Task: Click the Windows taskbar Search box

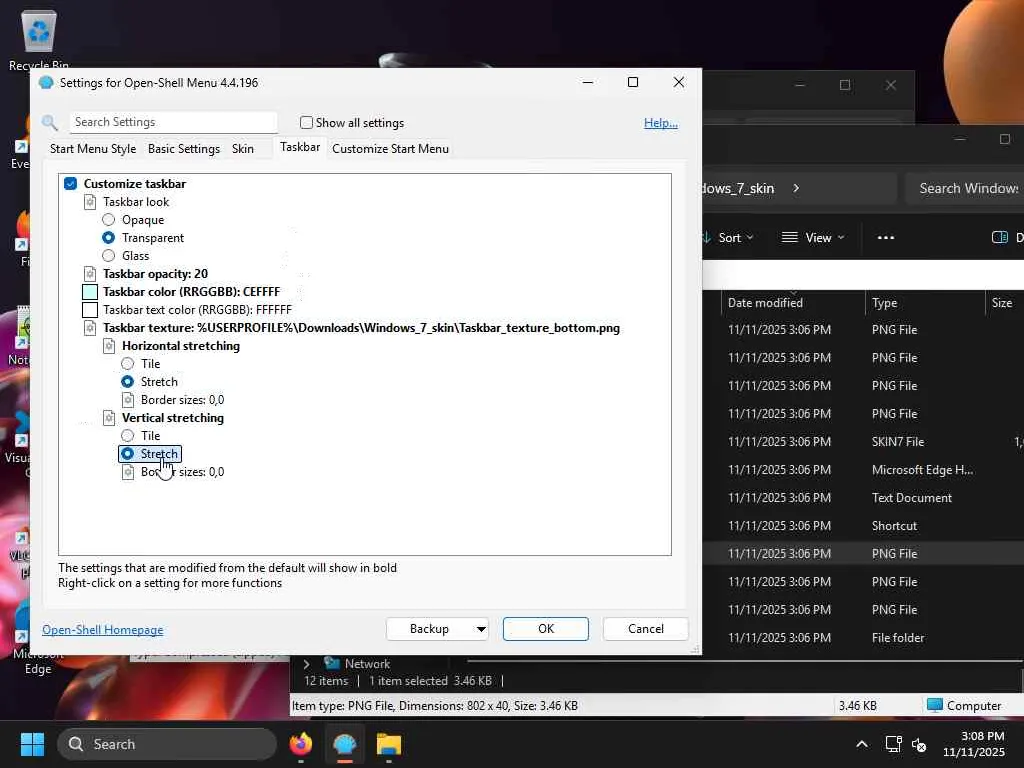Action: (167, 744)
